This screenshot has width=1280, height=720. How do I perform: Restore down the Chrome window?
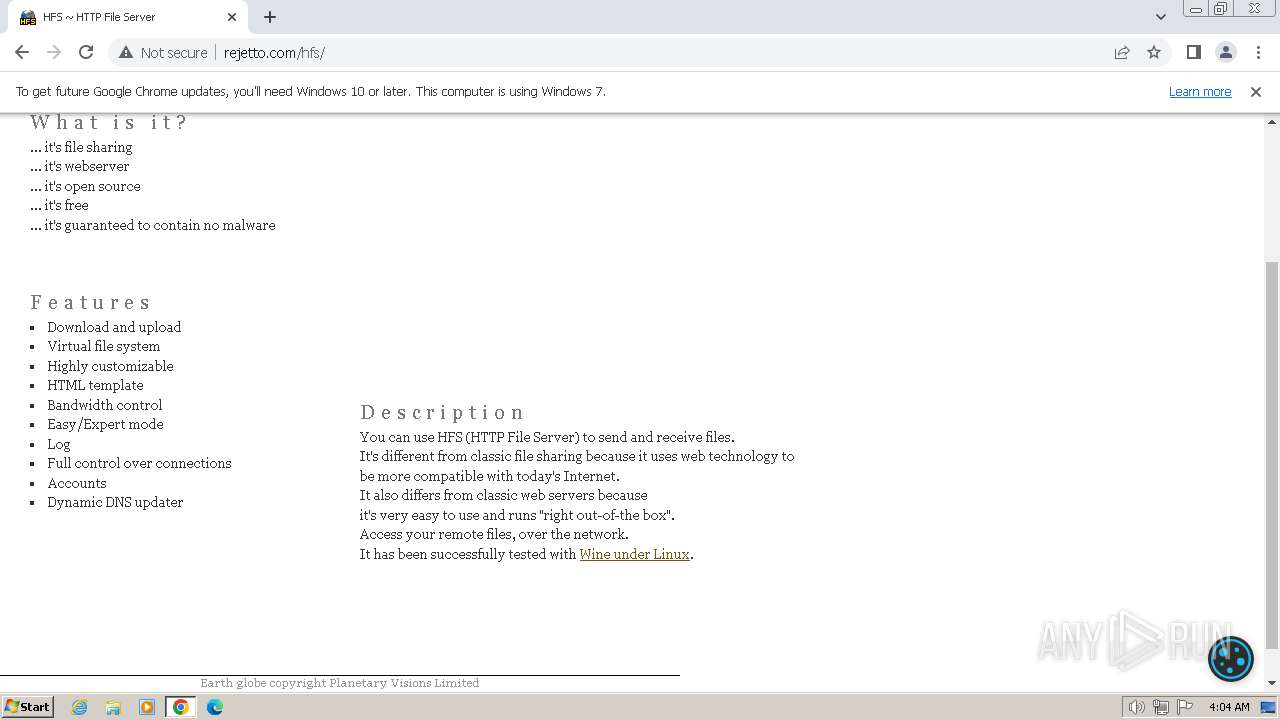[x=1221, y=9]
